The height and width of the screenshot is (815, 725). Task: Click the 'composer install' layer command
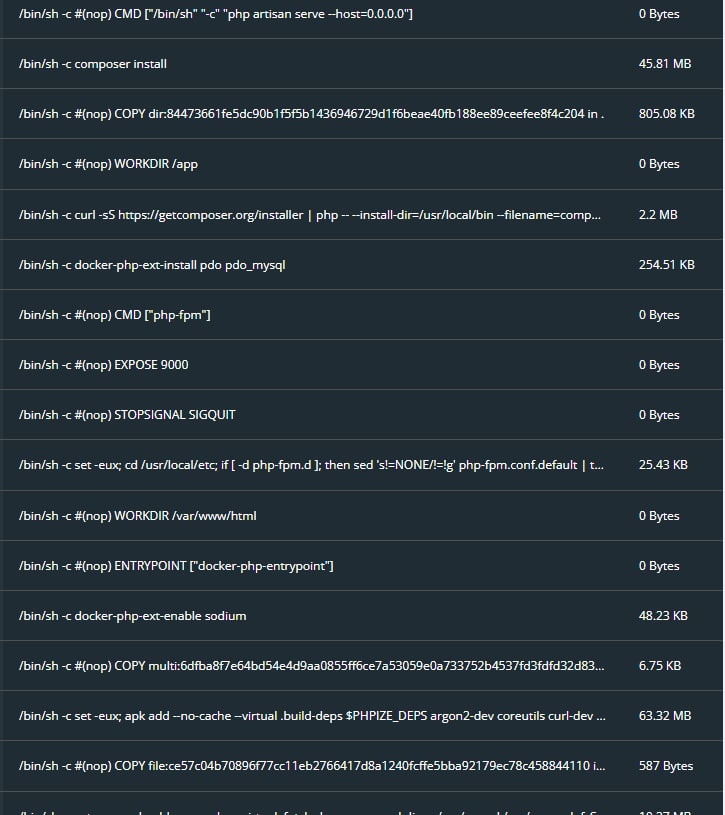point(93,64)
